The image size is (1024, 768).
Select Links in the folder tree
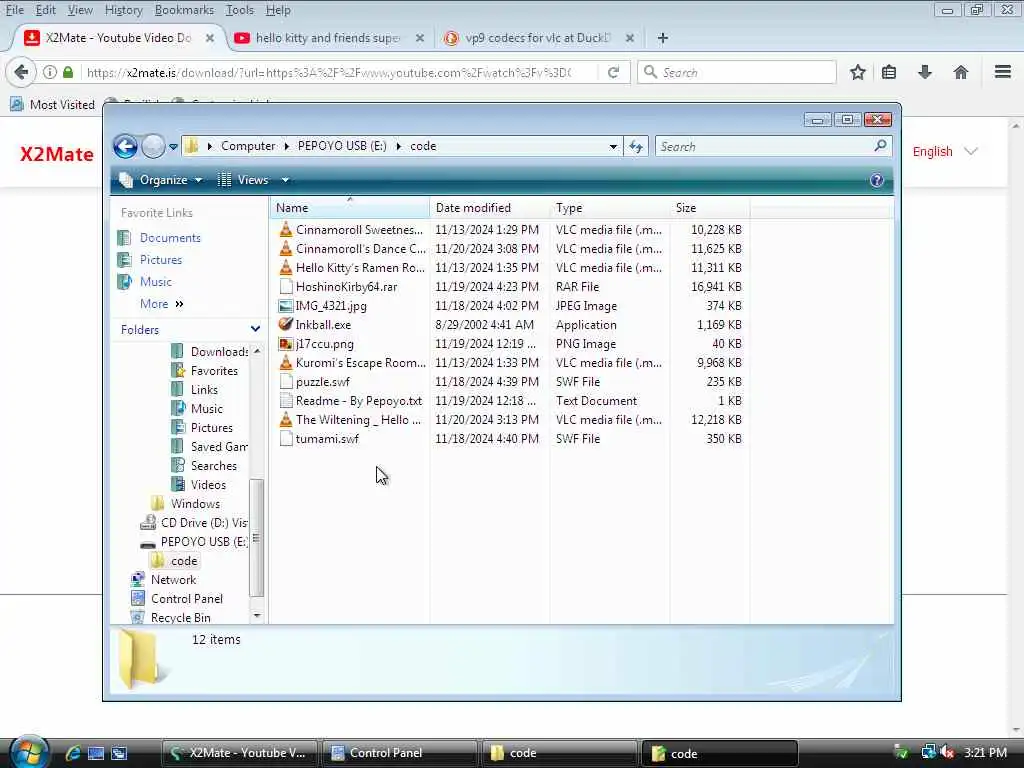pyautogui.click(x=195, y=389)
